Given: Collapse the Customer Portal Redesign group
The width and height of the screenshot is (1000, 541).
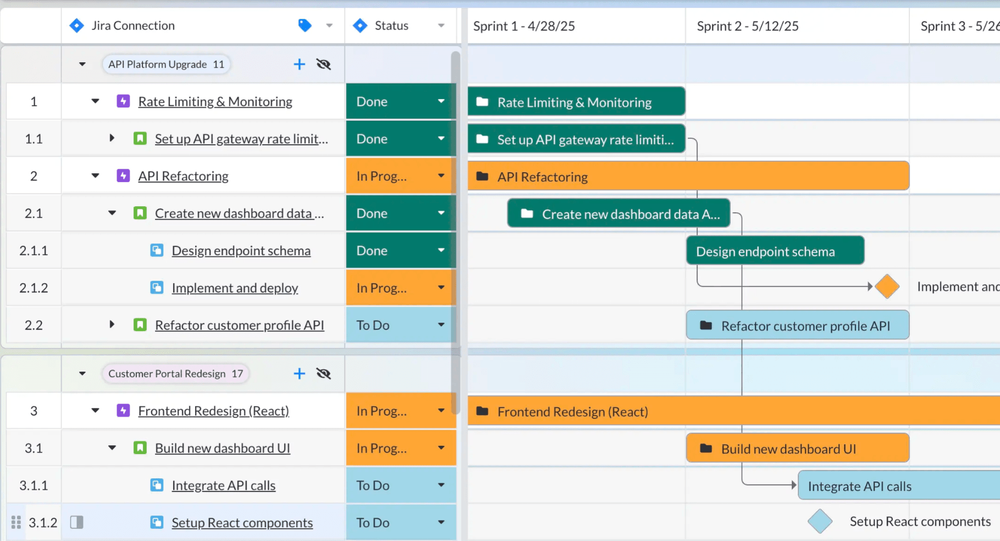Looking at the screenshot, I should tap(82, 373).
